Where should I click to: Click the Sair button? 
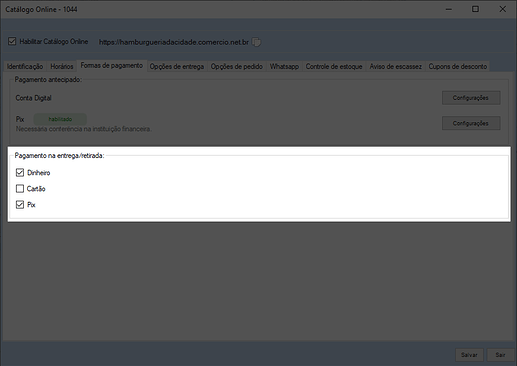(500, 355)
